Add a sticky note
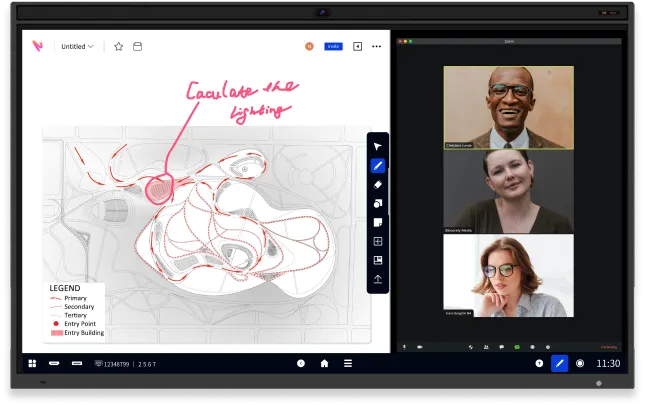 click(x=378, y=222)
